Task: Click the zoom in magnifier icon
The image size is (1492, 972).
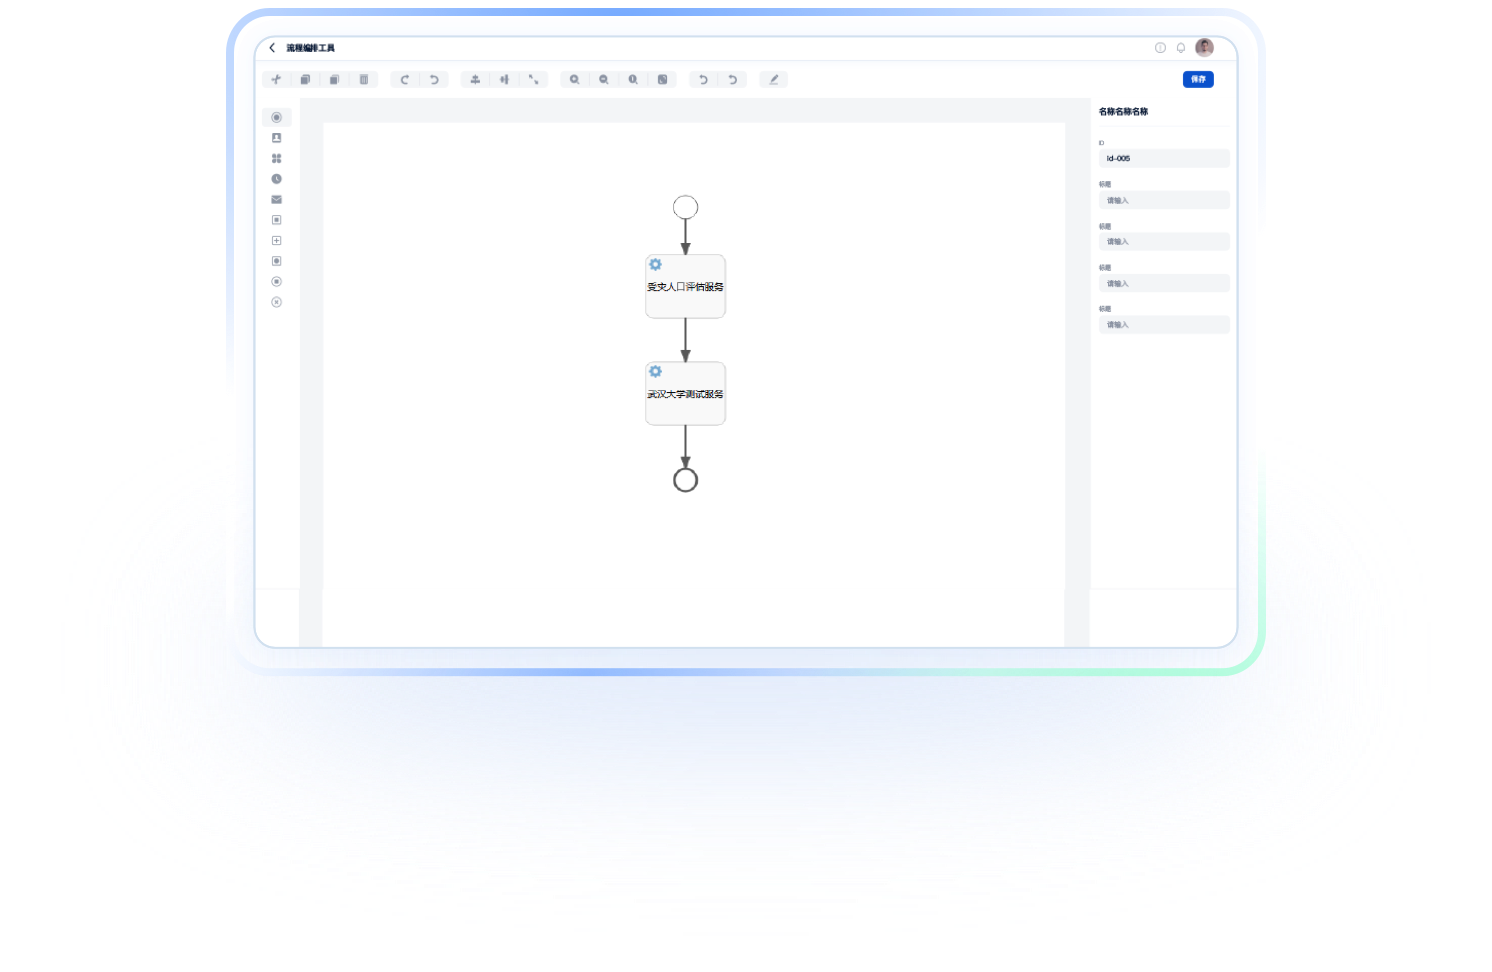Action: click(574, 80)
